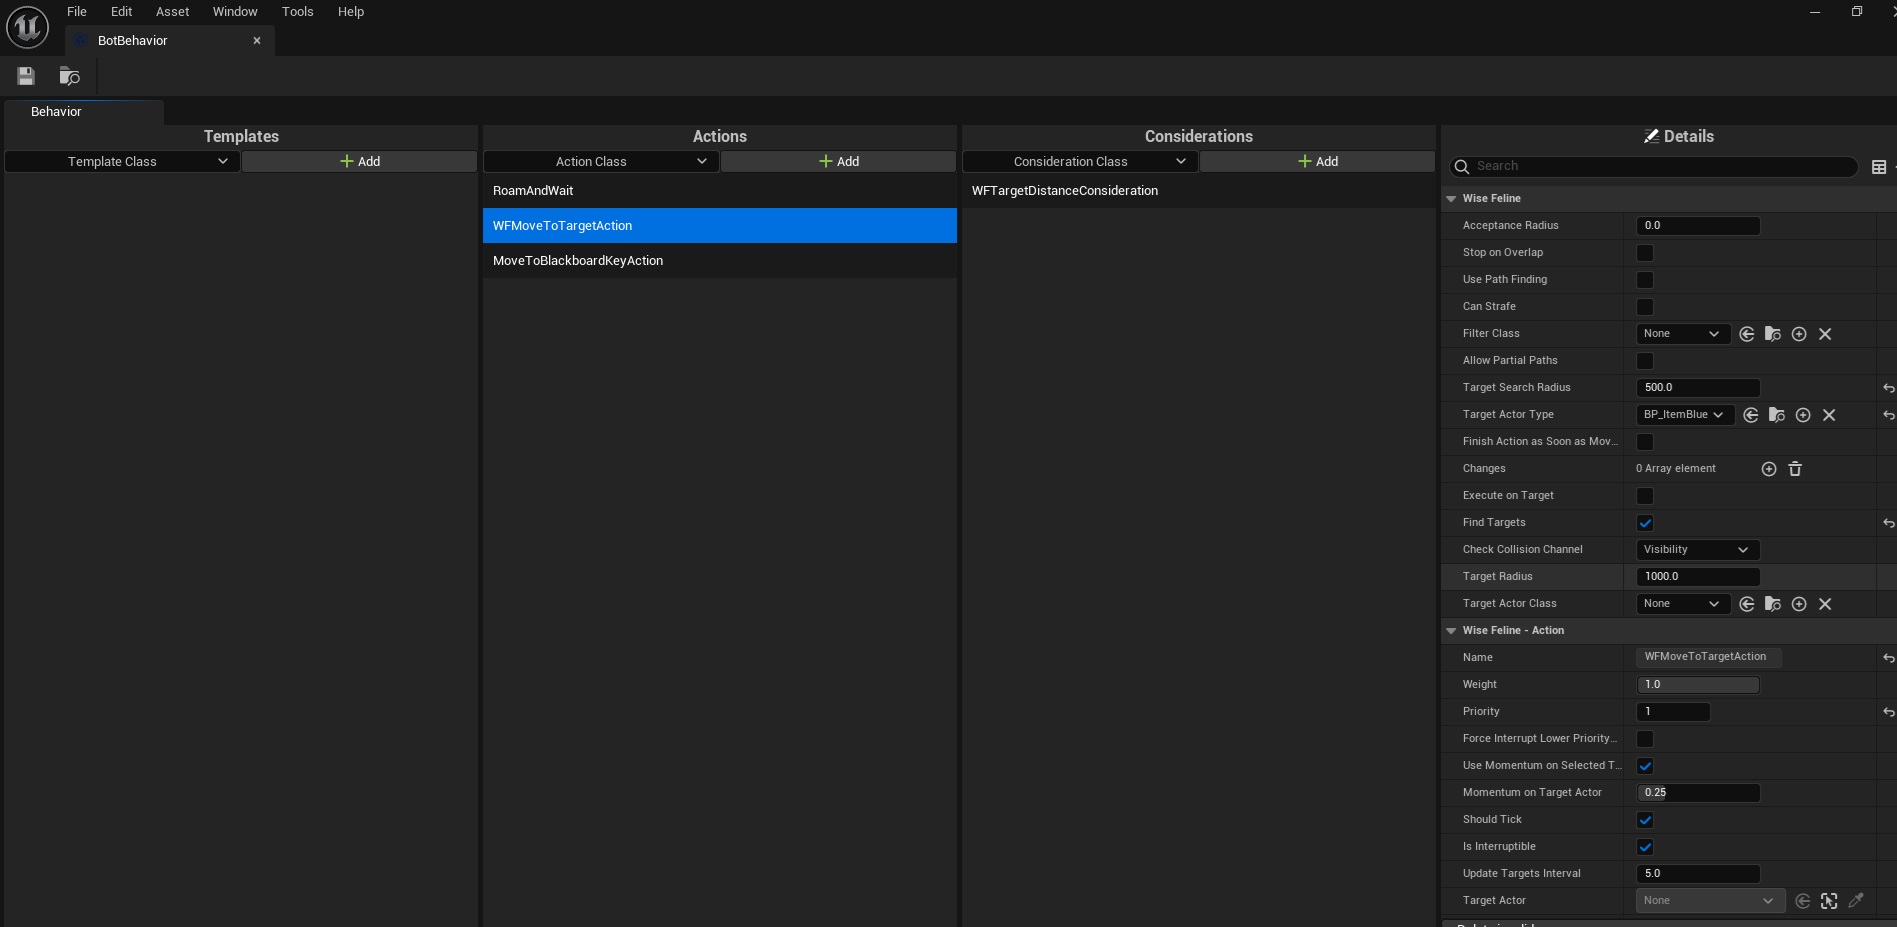Open the Details panel settings grid icon
Image resolution: width=1897 pixels, height=927 pixels.
pyautogui.click(x=1879, y=167)
